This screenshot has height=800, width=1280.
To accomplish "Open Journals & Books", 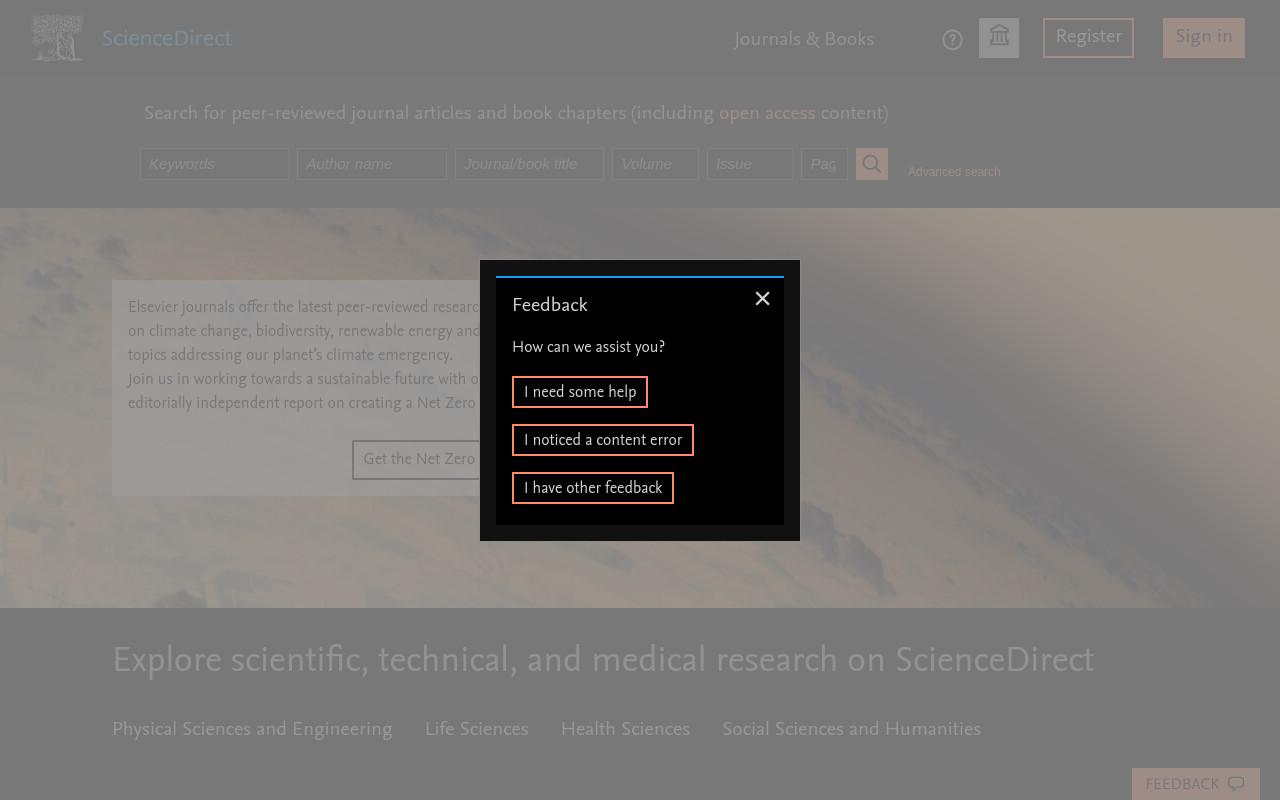I will (804, 40).
